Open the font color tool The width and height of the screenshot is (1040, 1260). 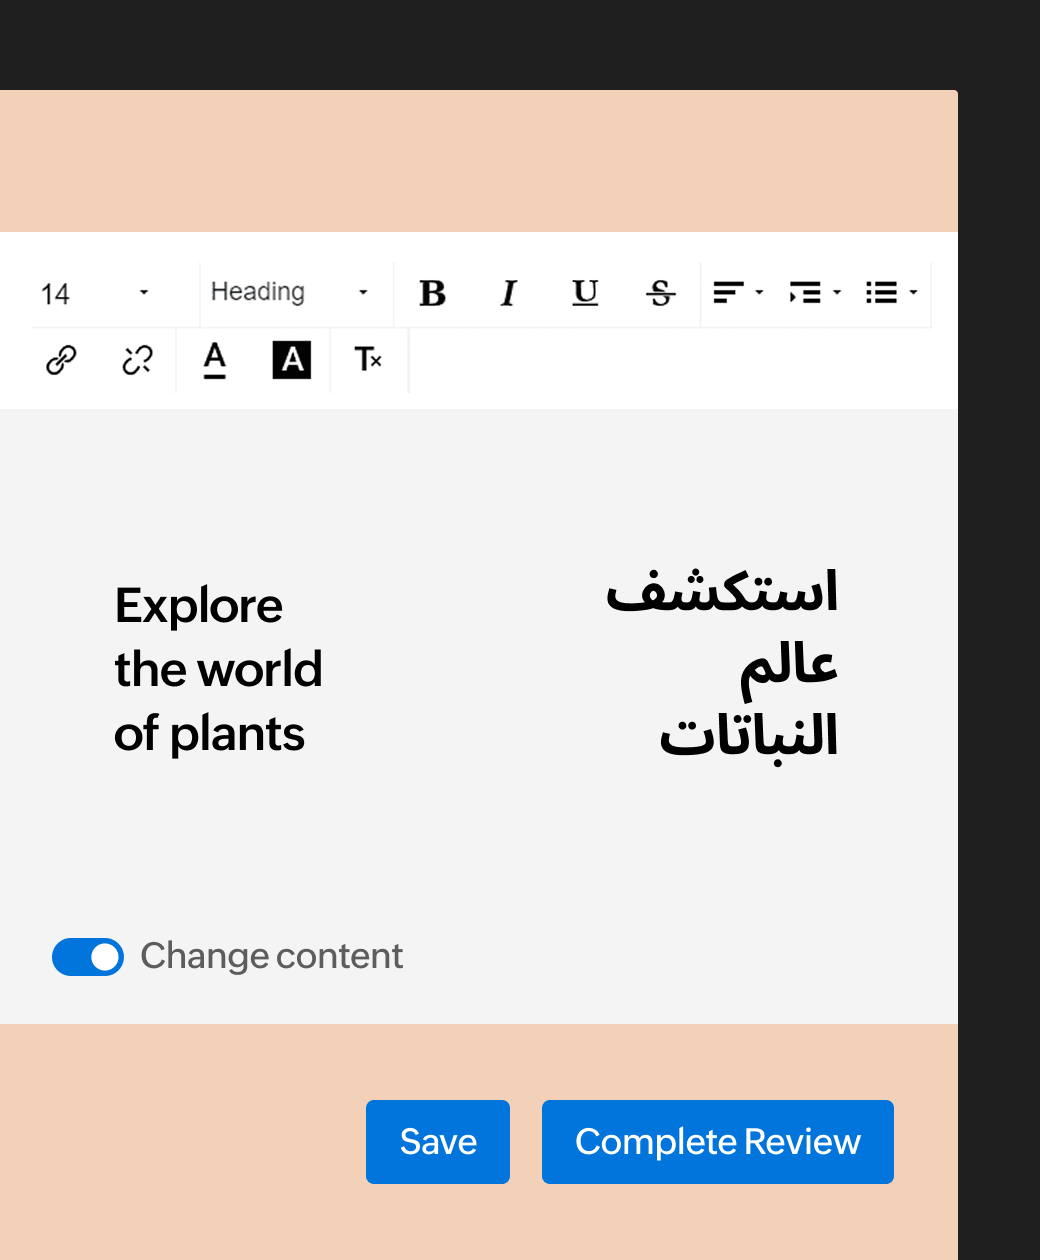[x=214, y=359]
